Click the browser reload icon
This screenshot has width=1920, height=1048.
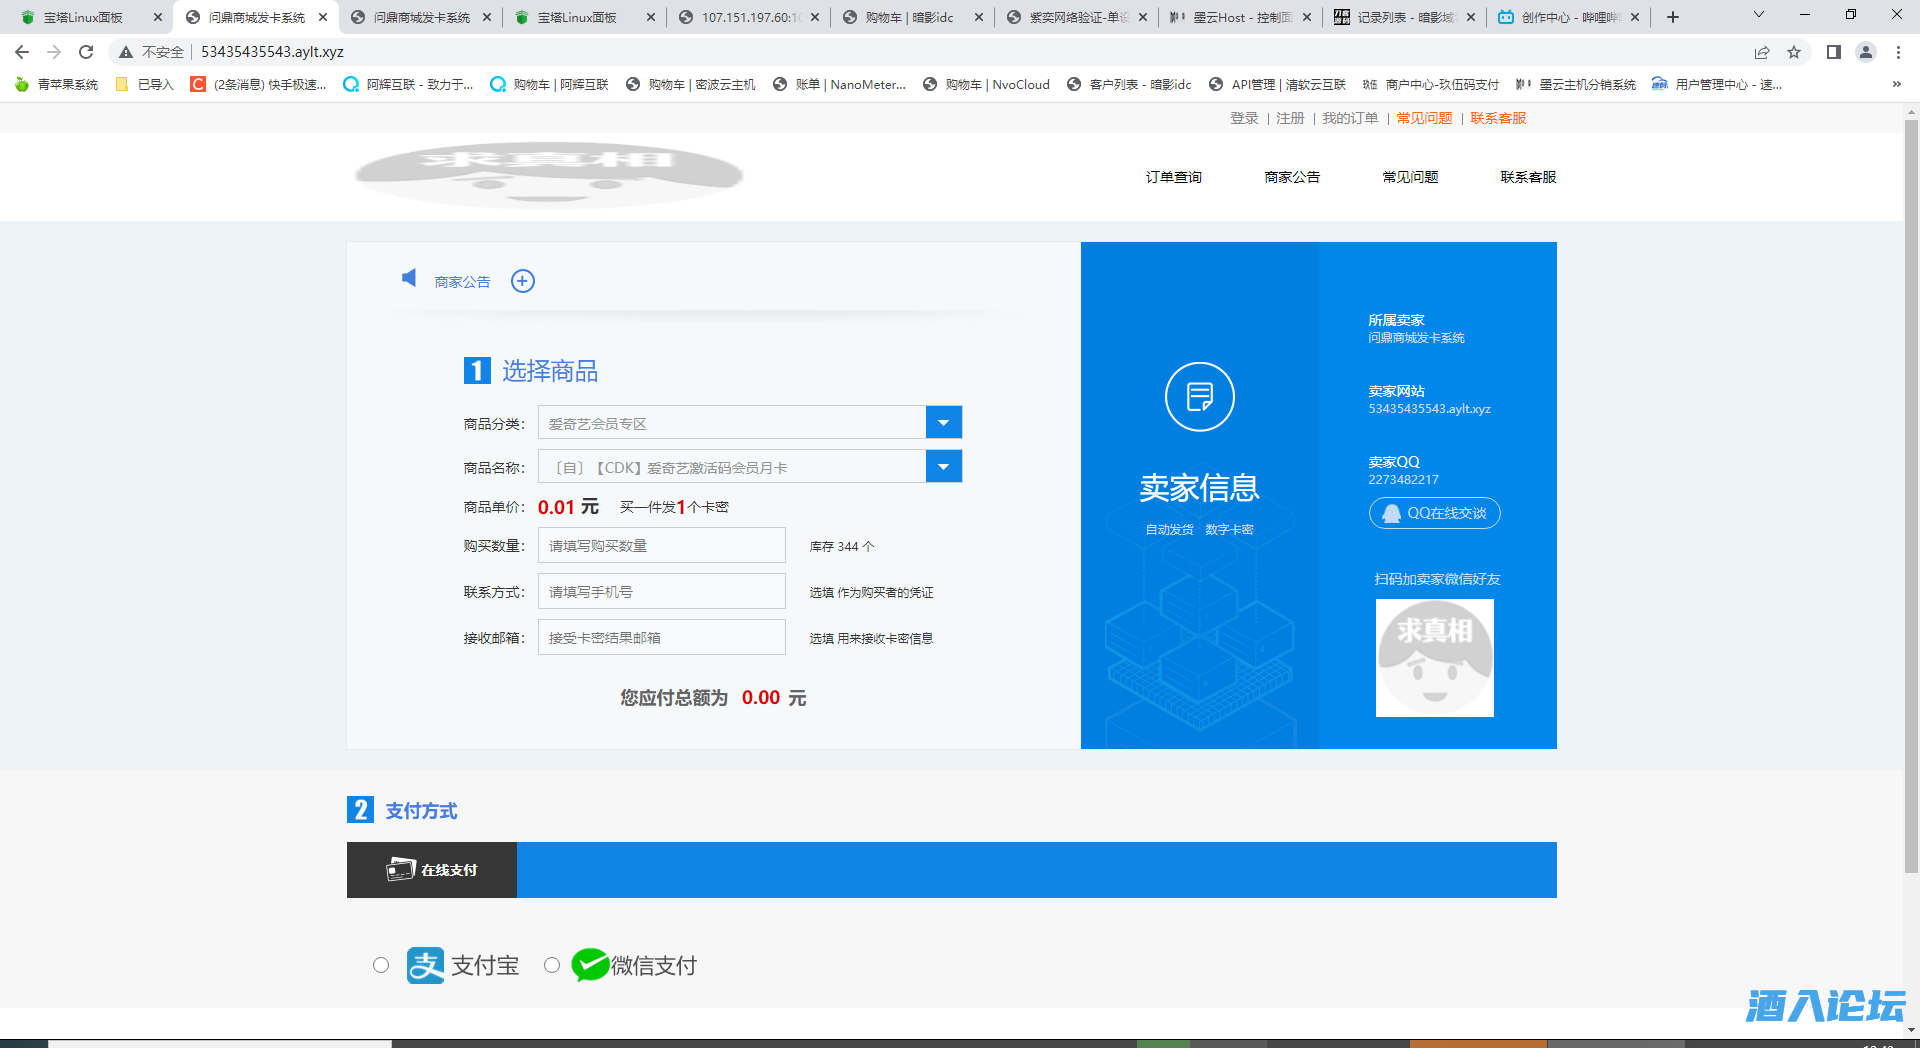pyautogui.click(x=84, y=51)
